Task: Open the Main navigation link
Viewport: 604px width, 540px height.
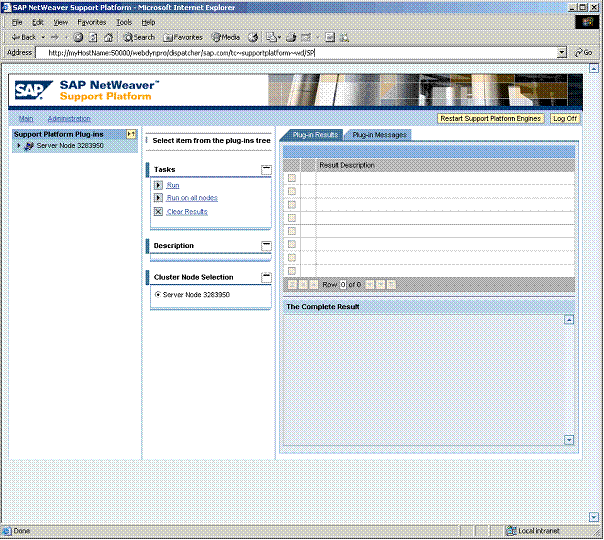Action: (x=26, y=119)
